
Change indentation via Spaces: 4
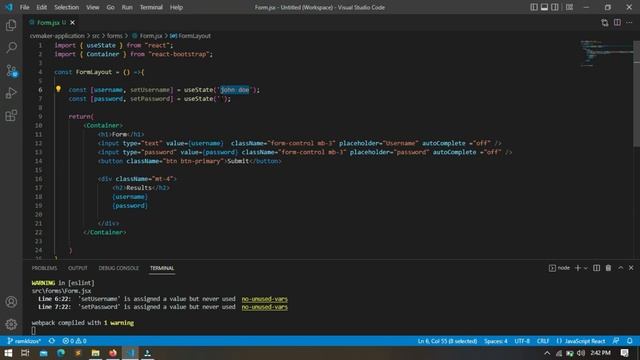pos(496,341)
